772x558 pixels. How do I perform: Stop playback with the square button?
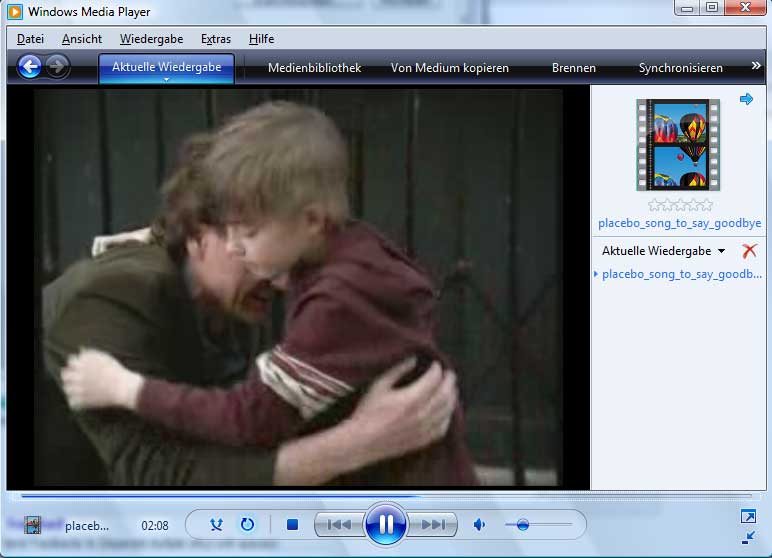(x=292, y=525)
